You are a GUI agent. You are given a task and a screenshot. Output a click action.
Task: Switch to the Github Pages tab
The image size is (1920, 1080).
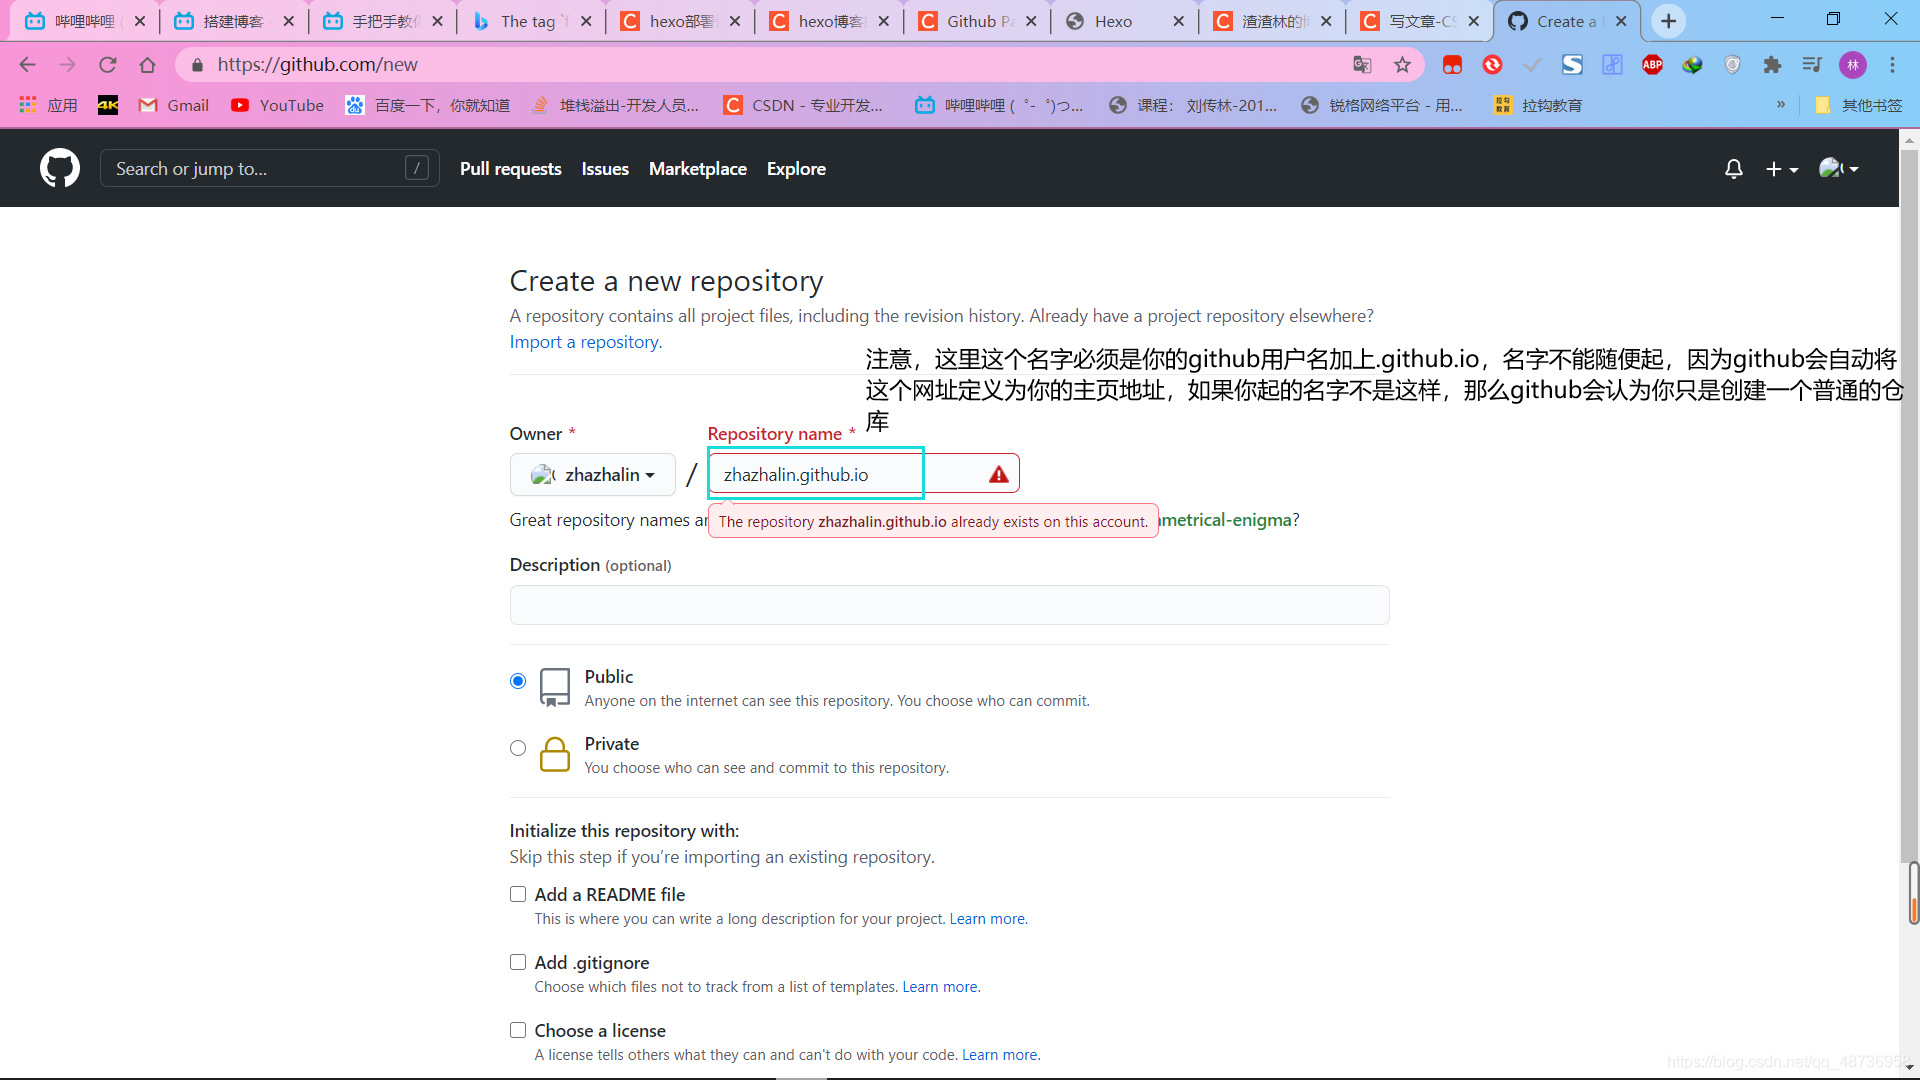[x=977, y=21]
